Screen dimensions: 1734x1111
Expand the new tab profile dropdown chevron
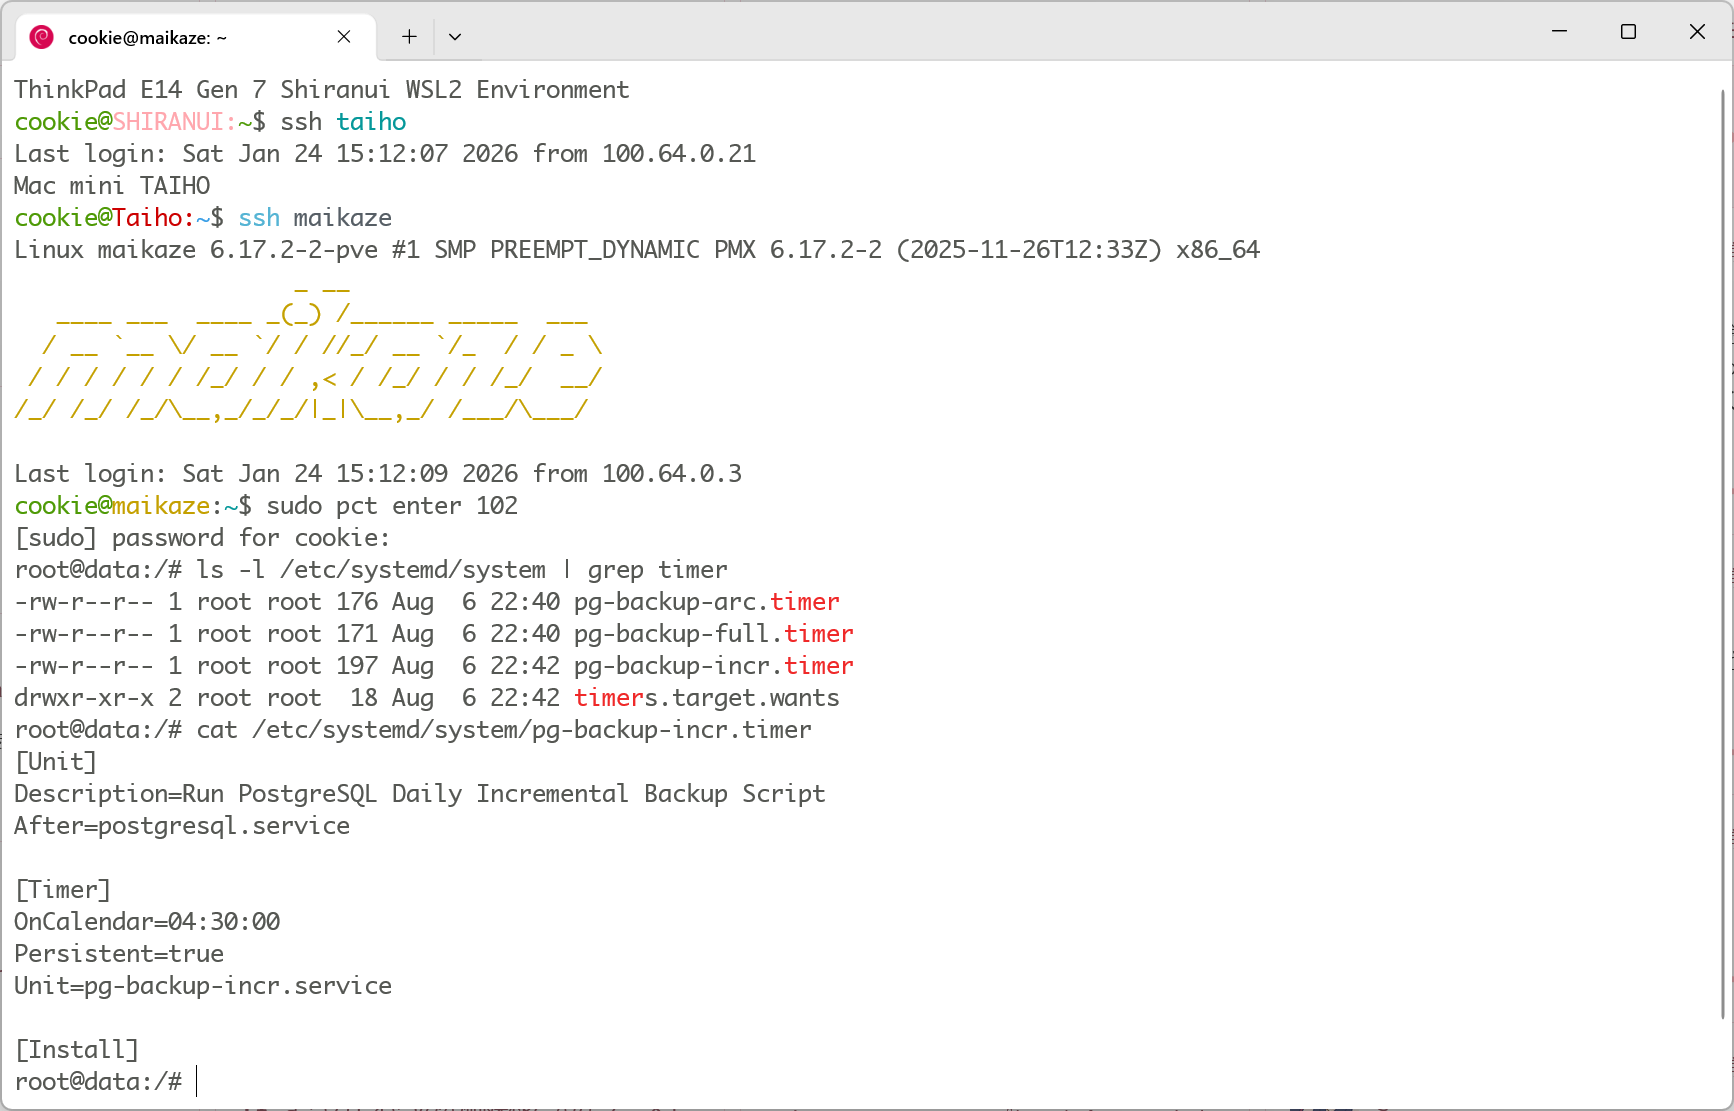coord(455,37)
